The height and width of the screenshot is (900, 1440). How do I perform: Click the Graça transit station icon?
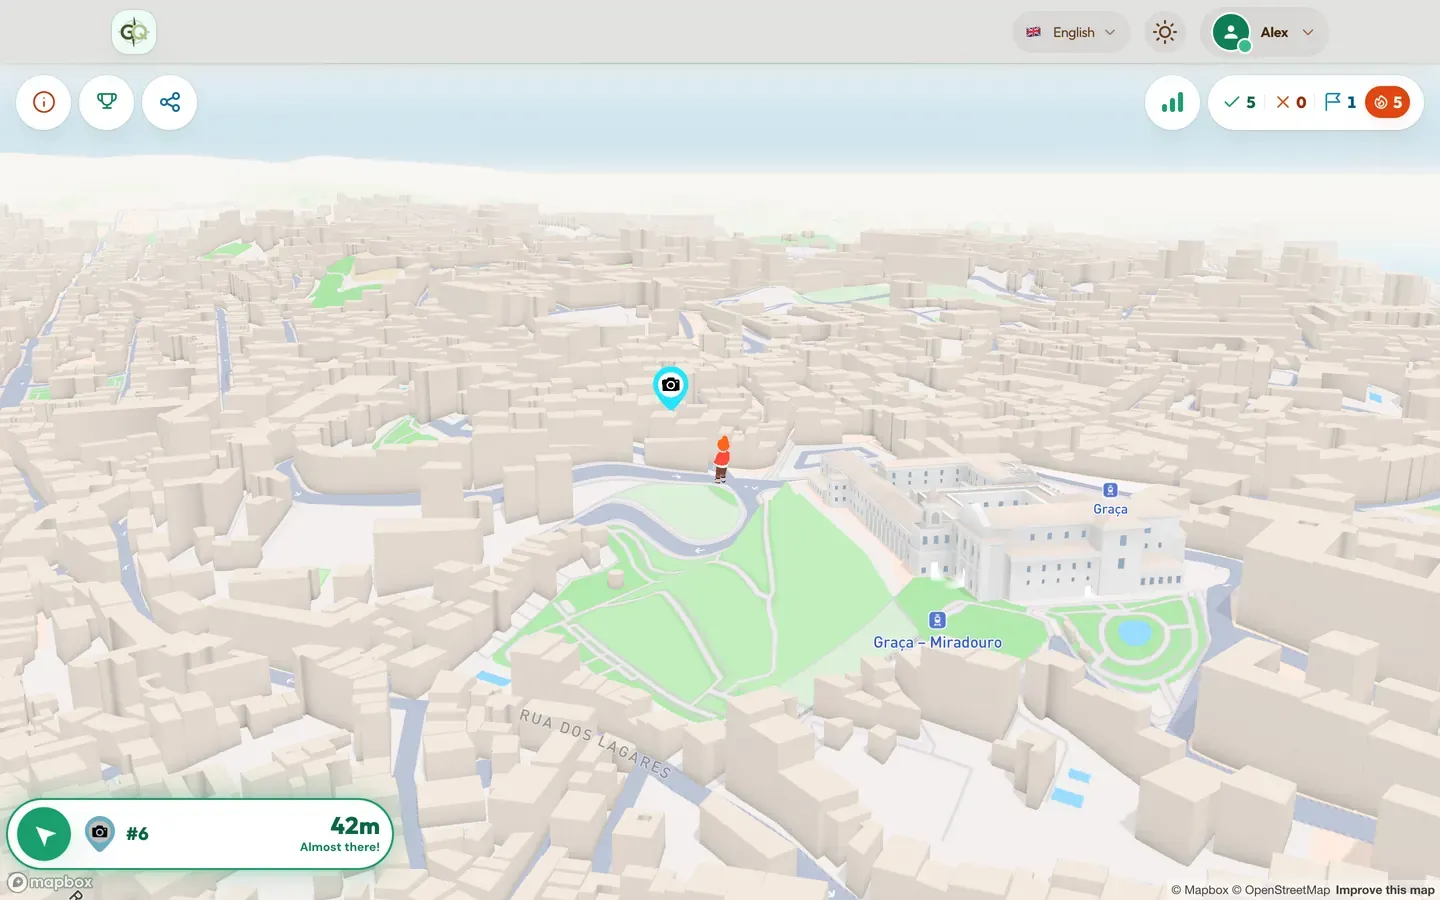click(x=1110, y=490)
